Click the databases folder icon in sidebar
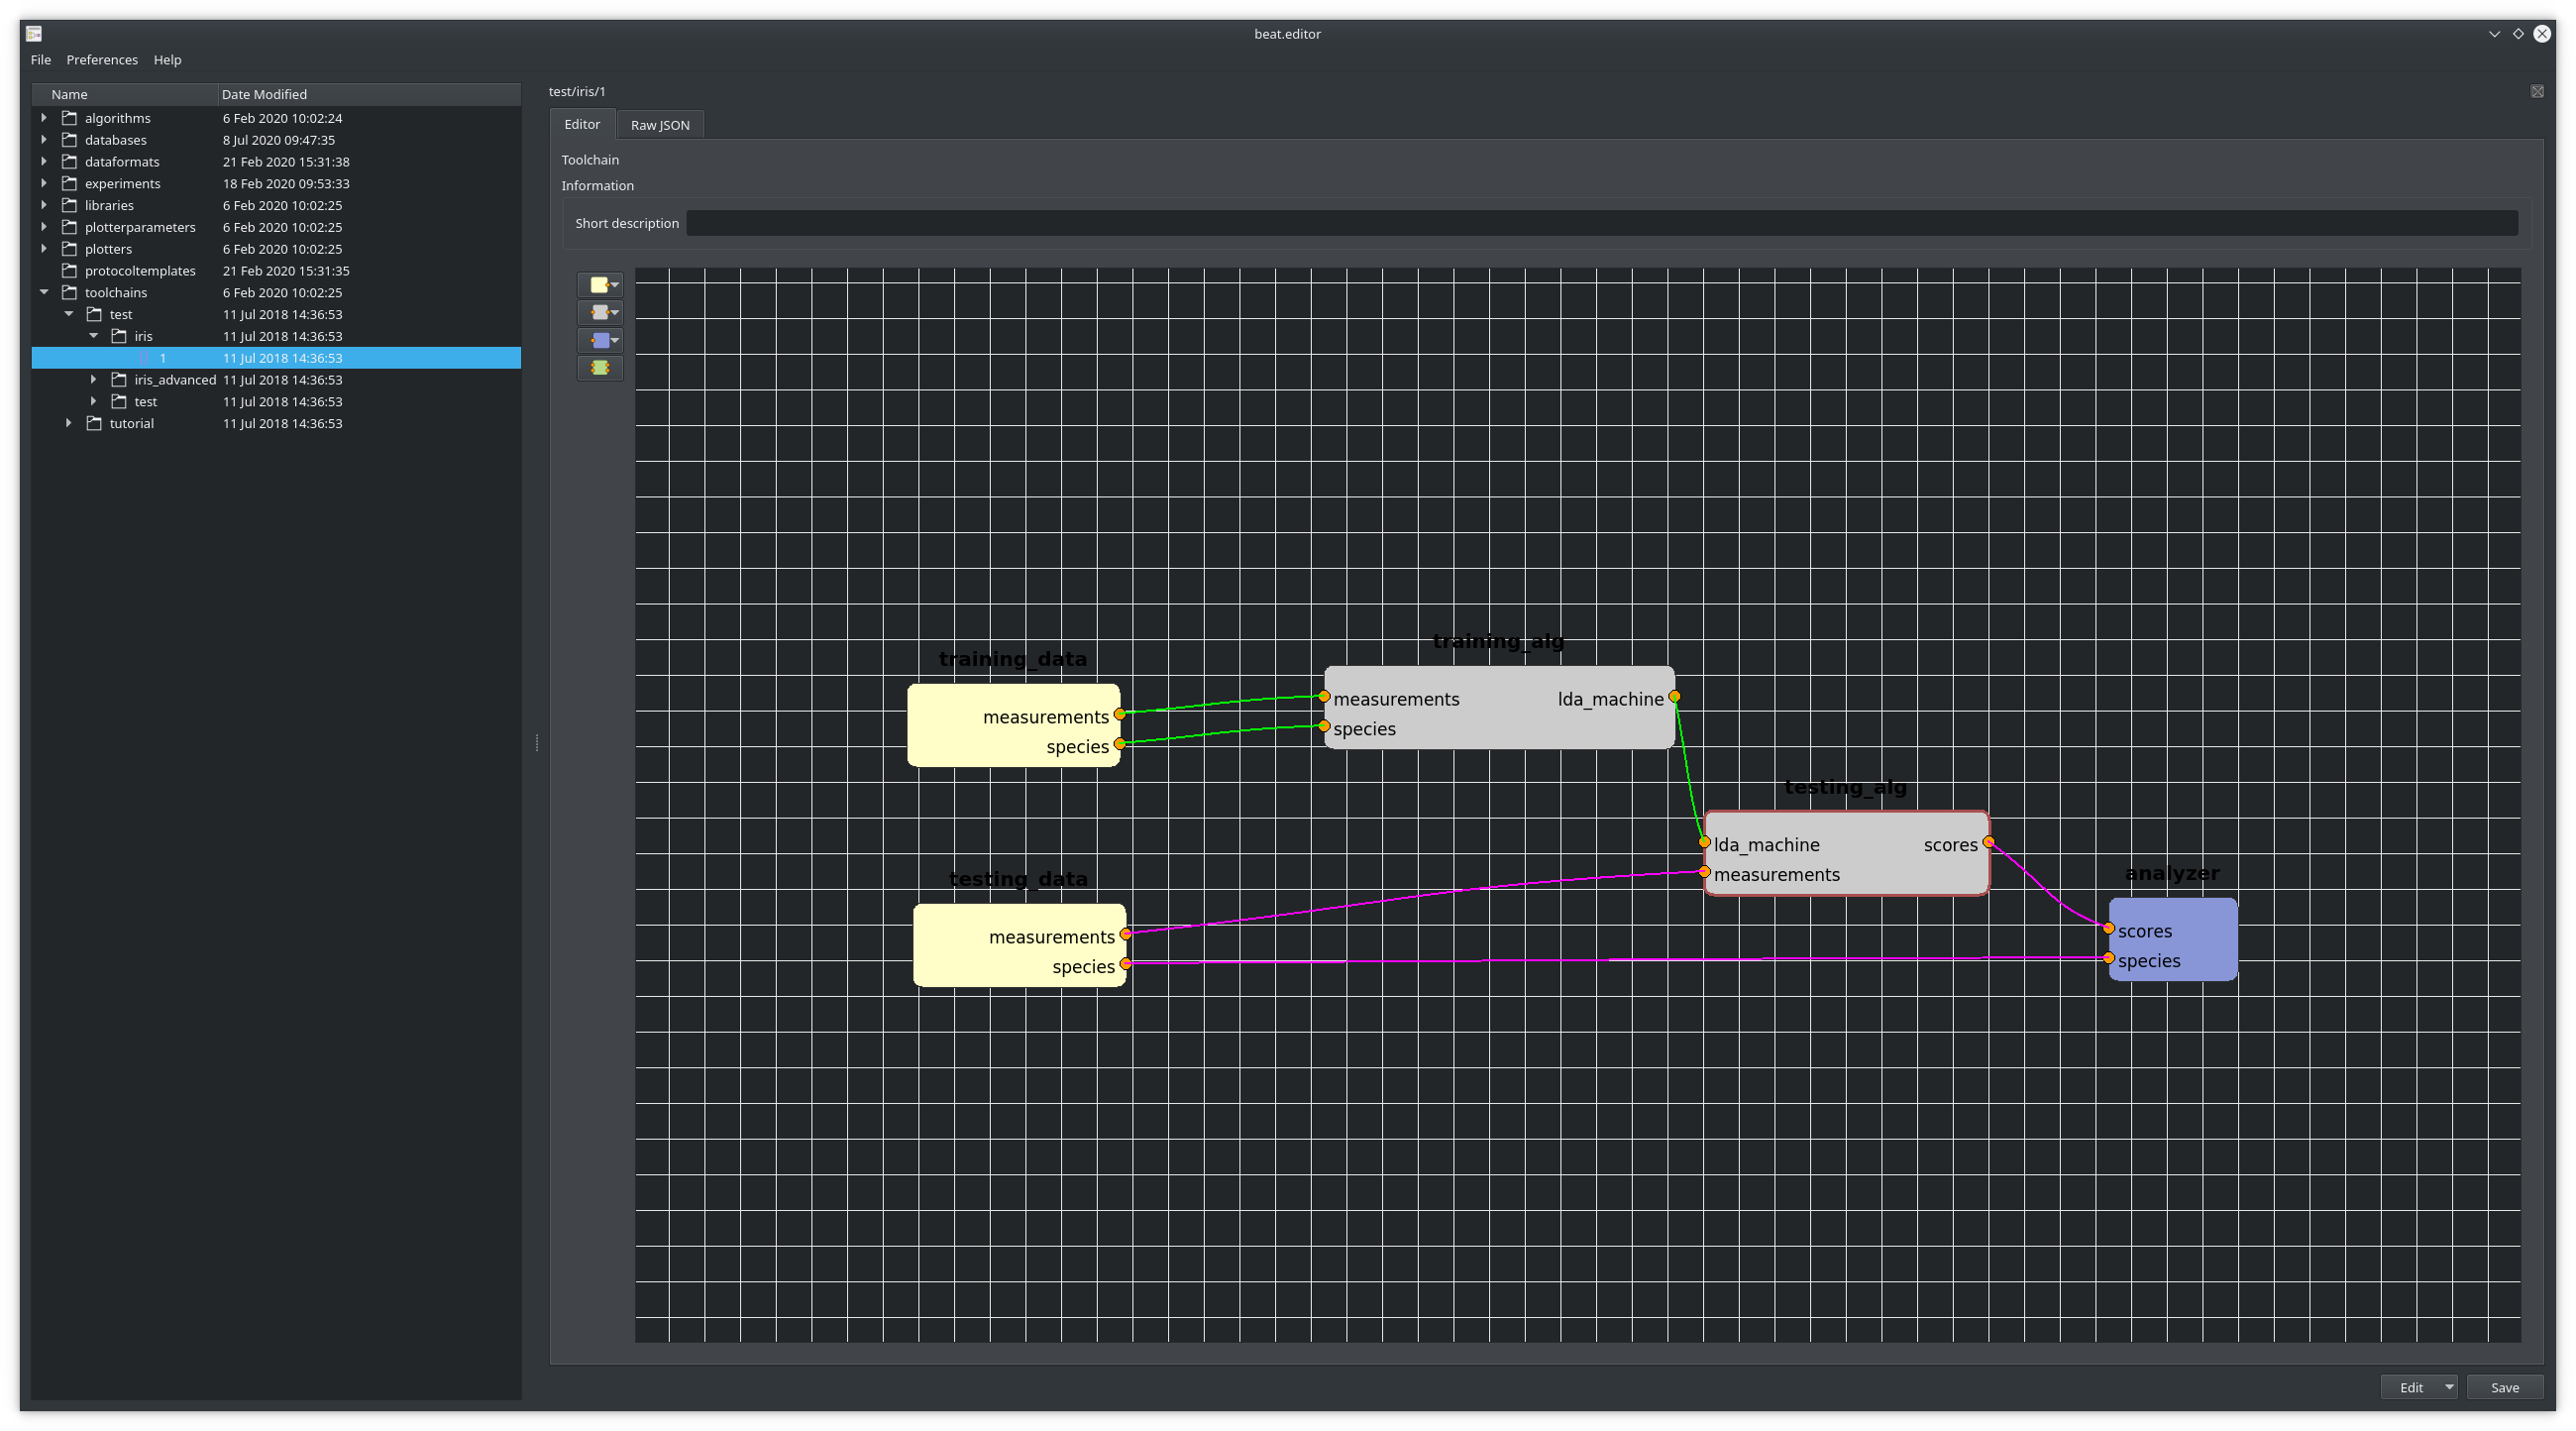This screenshot has width=2576, height=1431. click(x=69, y=139)
